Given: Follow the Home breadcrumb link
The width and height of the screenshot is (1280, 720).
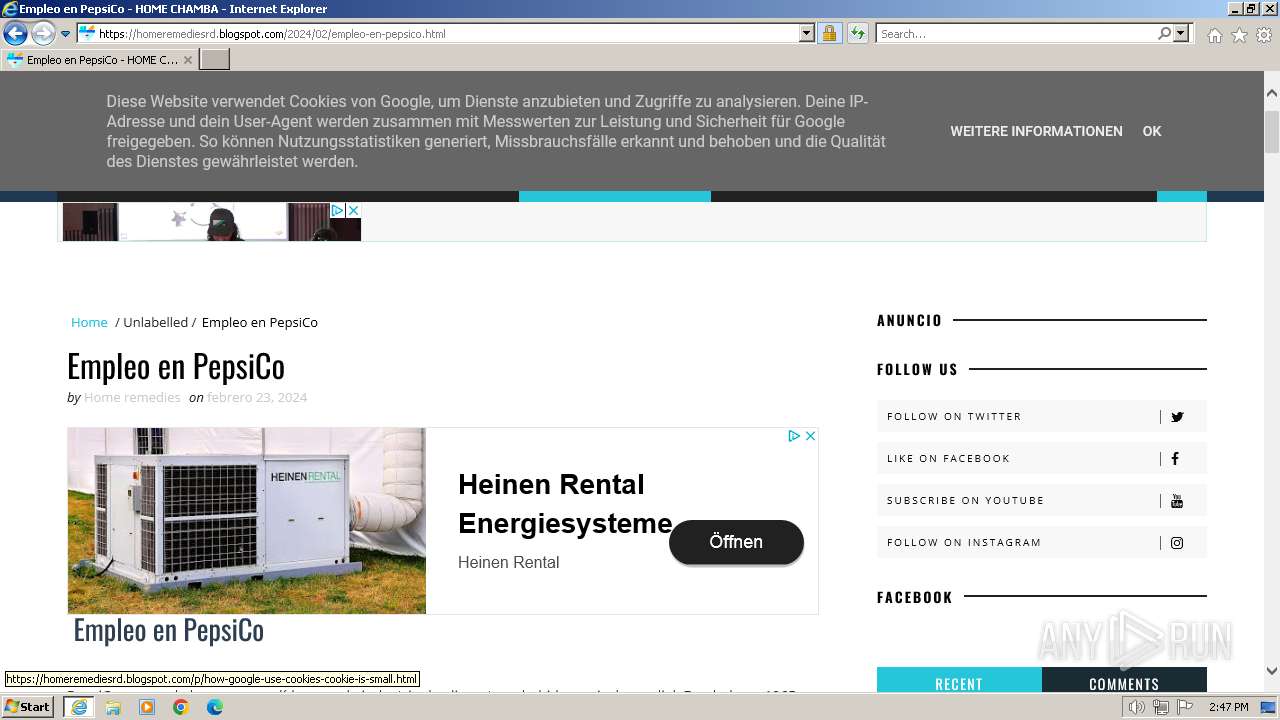Looking at the screenshot, I should tap(89, 322).
